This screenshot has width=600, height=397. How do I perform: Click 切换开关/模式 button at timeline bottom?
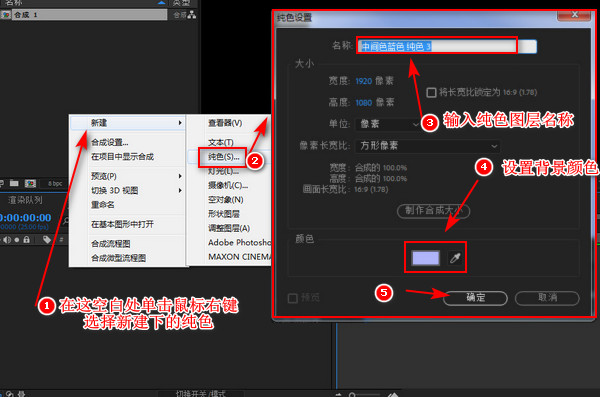point(201,394)
